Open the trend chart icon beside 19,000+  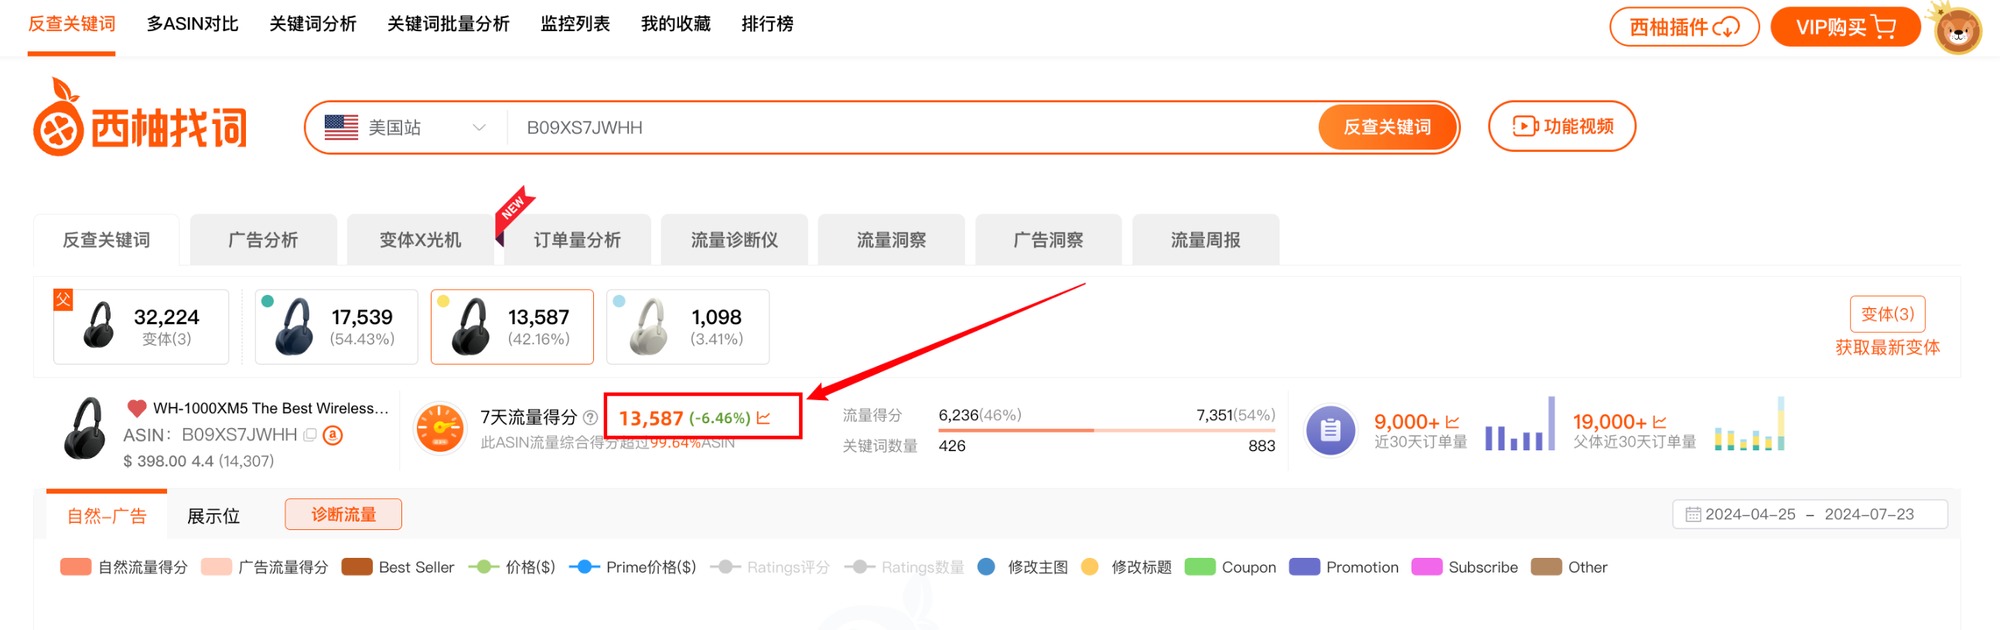click(1659, 422)
